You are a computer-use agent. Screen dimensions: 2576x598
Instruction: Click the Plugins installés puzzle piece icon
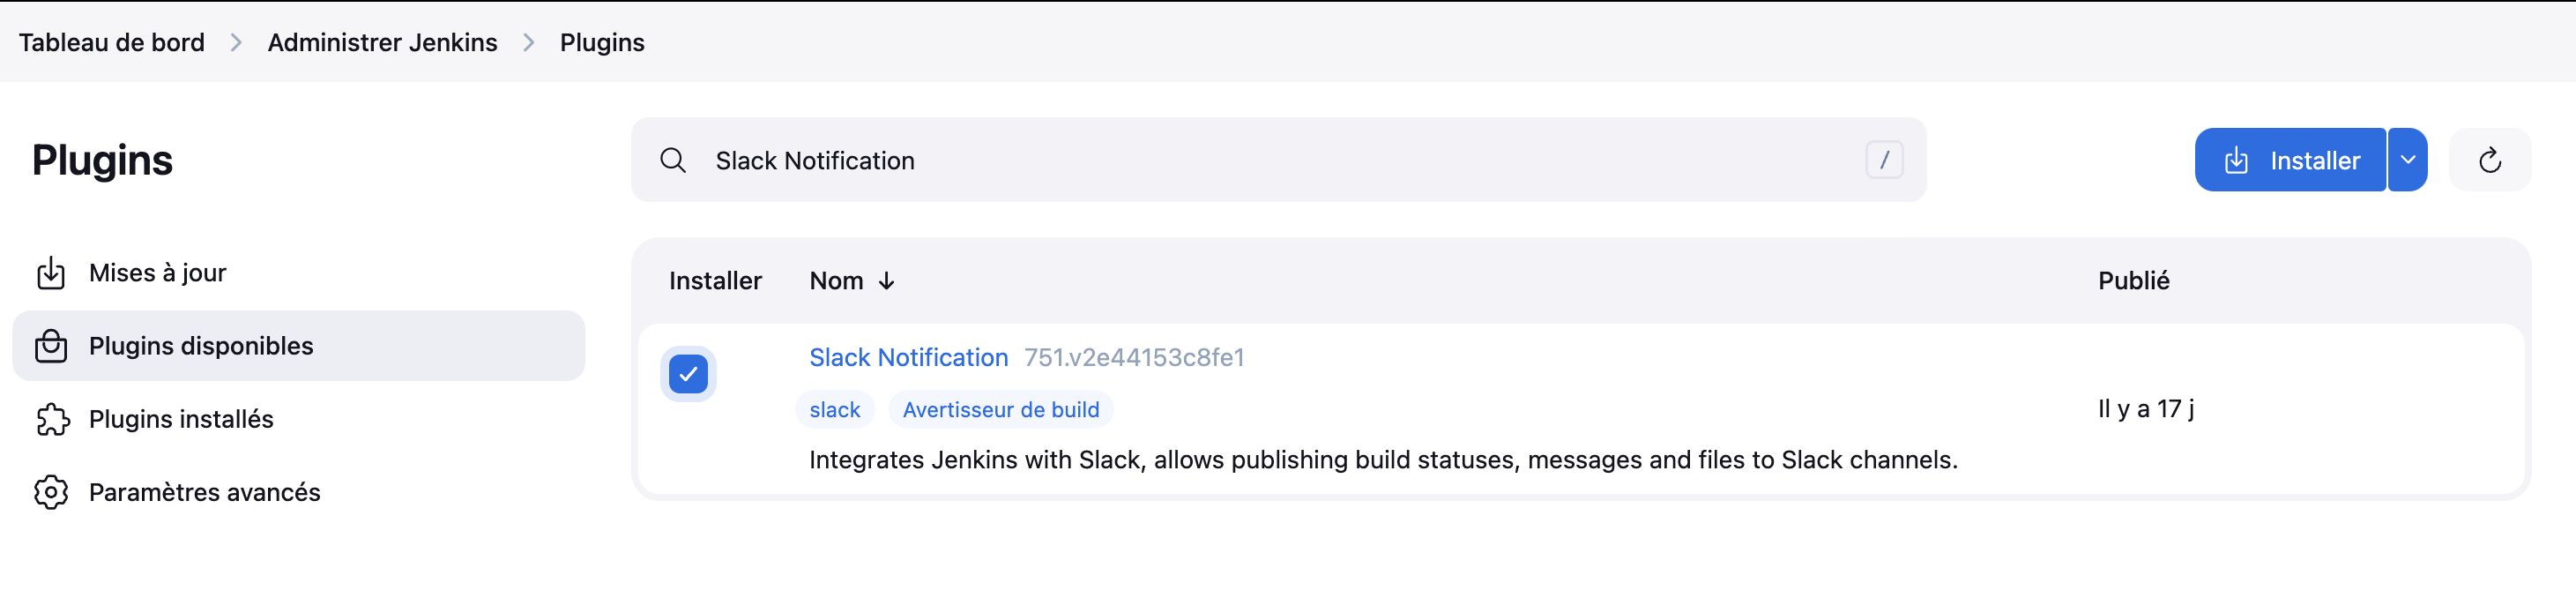coord(52,419)
